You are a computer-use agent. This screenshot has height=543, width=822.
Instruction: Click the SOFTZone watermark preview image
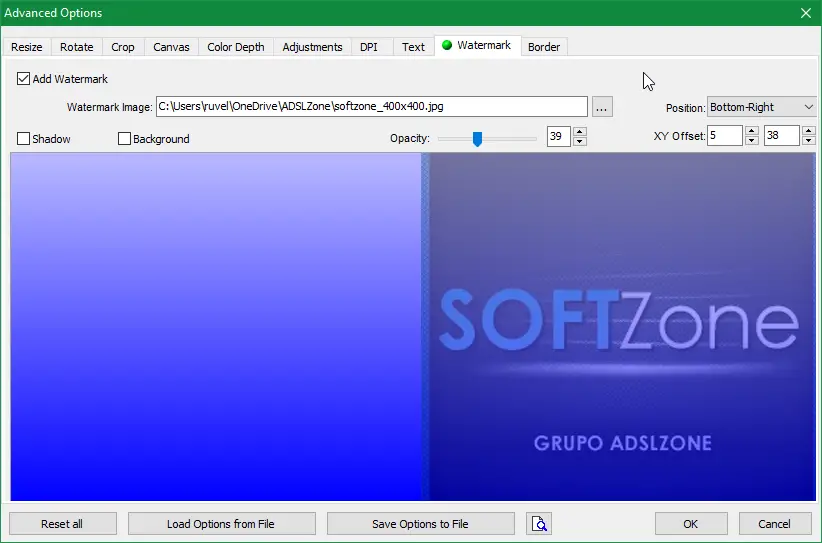[x=619, y=327]
